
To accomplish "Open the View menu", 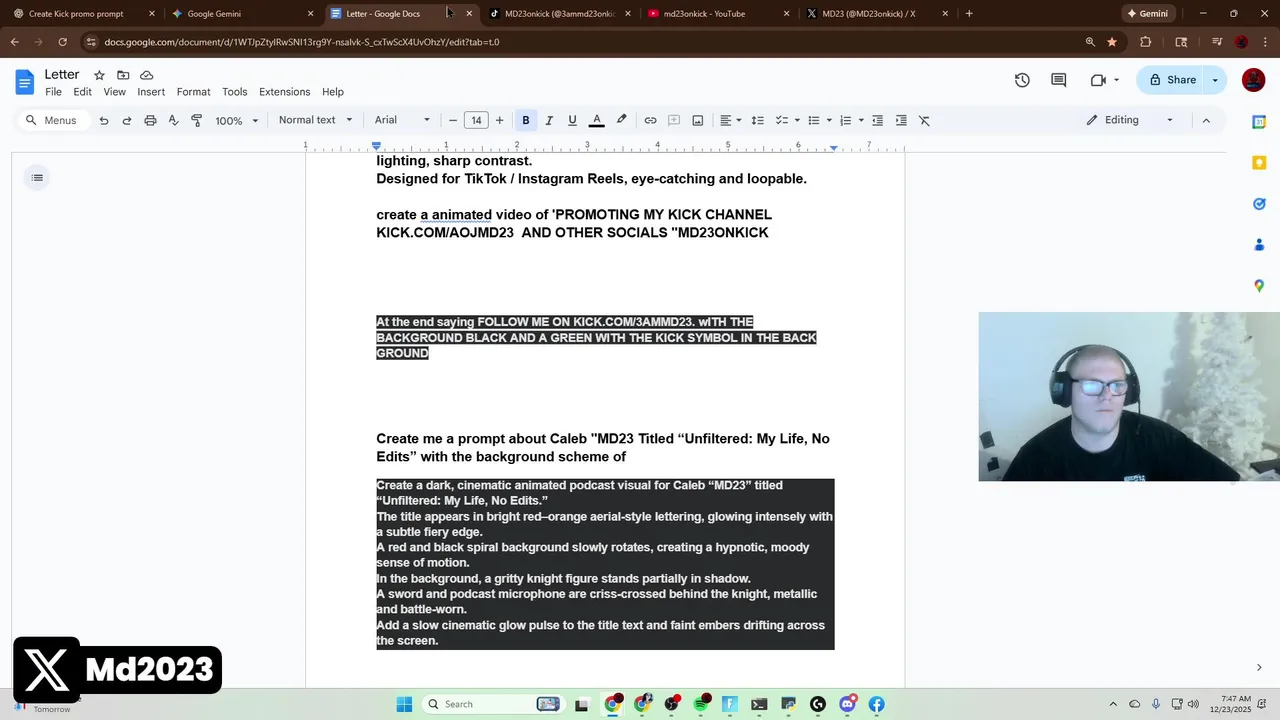I will coord(115,92).
